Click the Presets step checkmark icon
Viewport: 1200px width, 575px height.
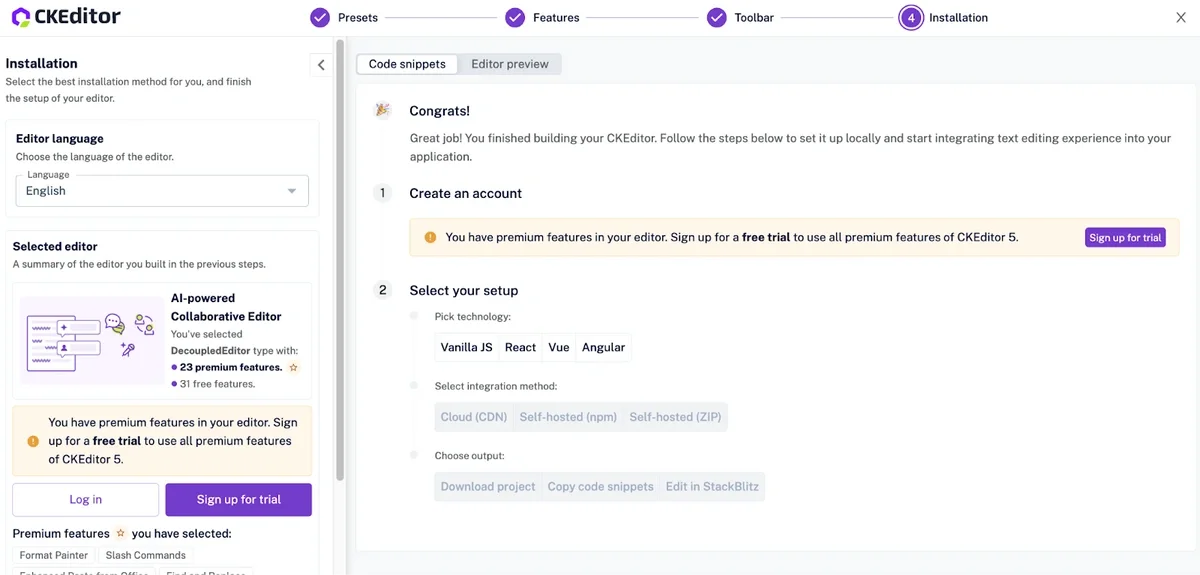click(320, 18)
